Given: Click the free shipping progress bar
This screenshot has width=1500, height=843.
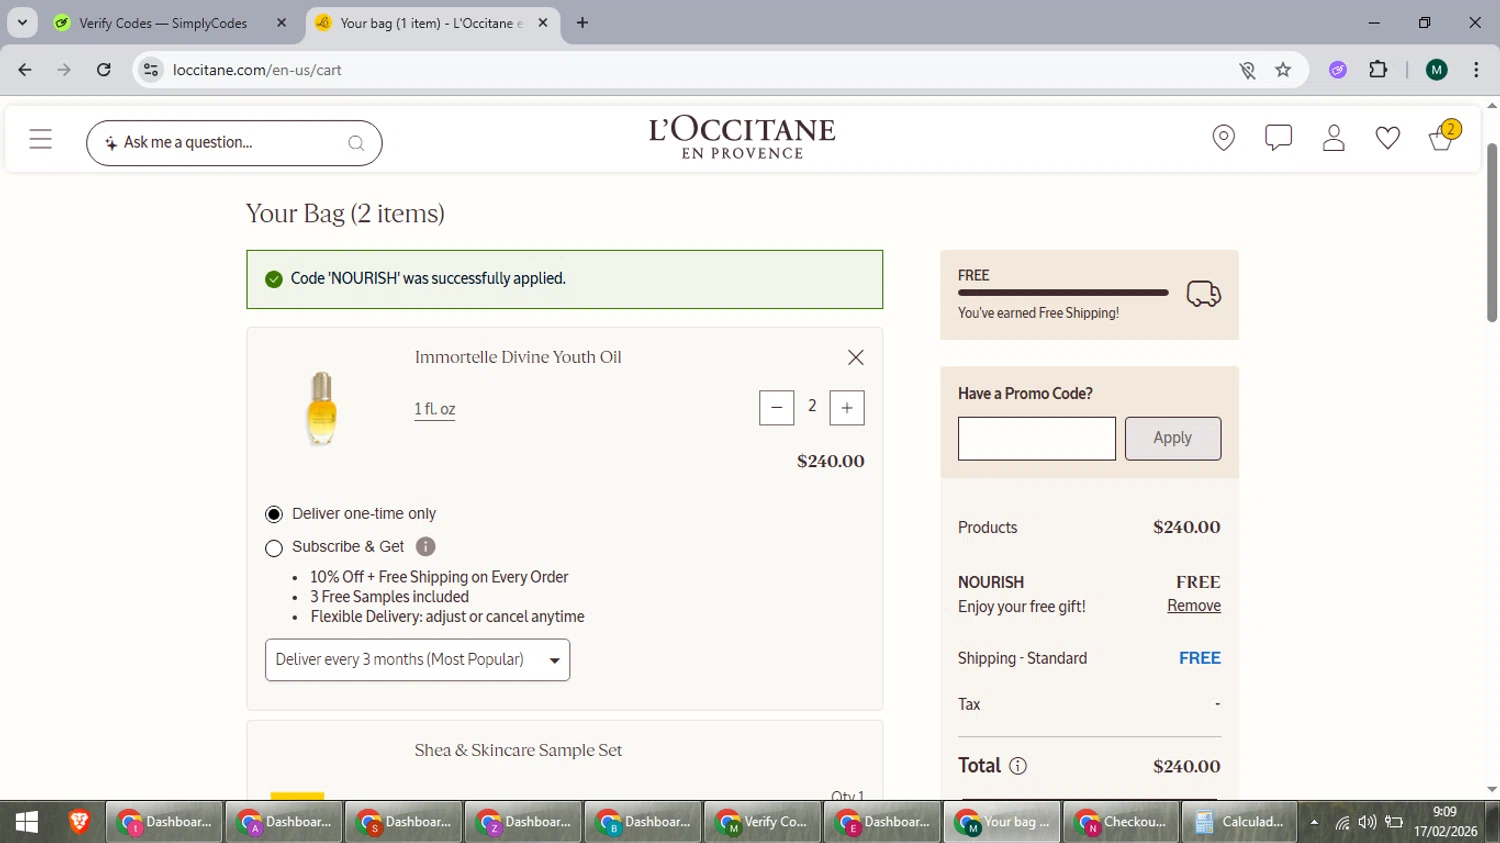Looking at the screenshot, I should pyautogui.click(x=1063, y=293).
